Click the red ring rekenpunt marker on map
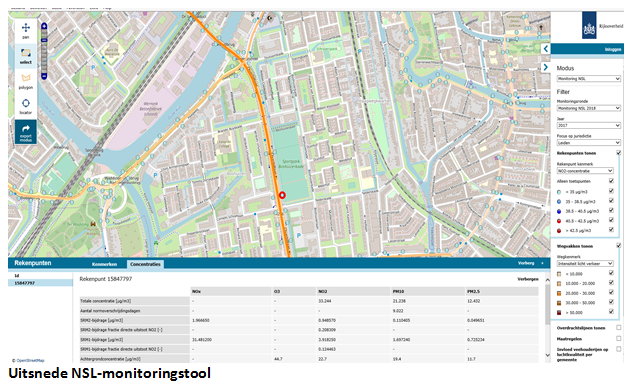 point(282,195)
